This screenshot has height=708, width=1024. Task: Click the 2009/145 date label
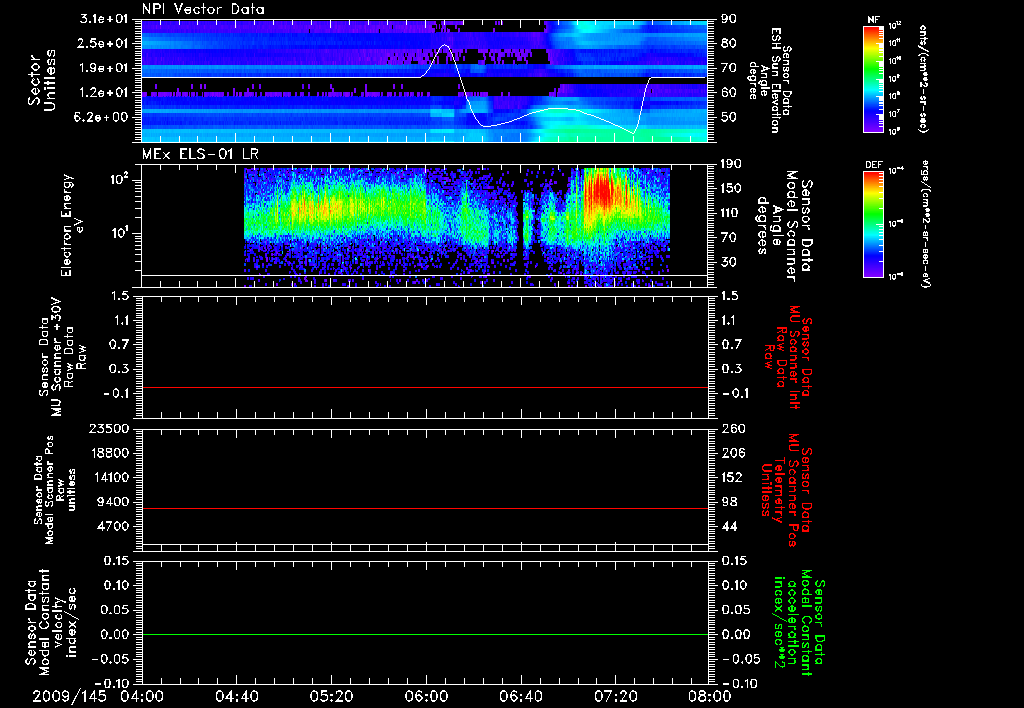(x=69, y=697)
